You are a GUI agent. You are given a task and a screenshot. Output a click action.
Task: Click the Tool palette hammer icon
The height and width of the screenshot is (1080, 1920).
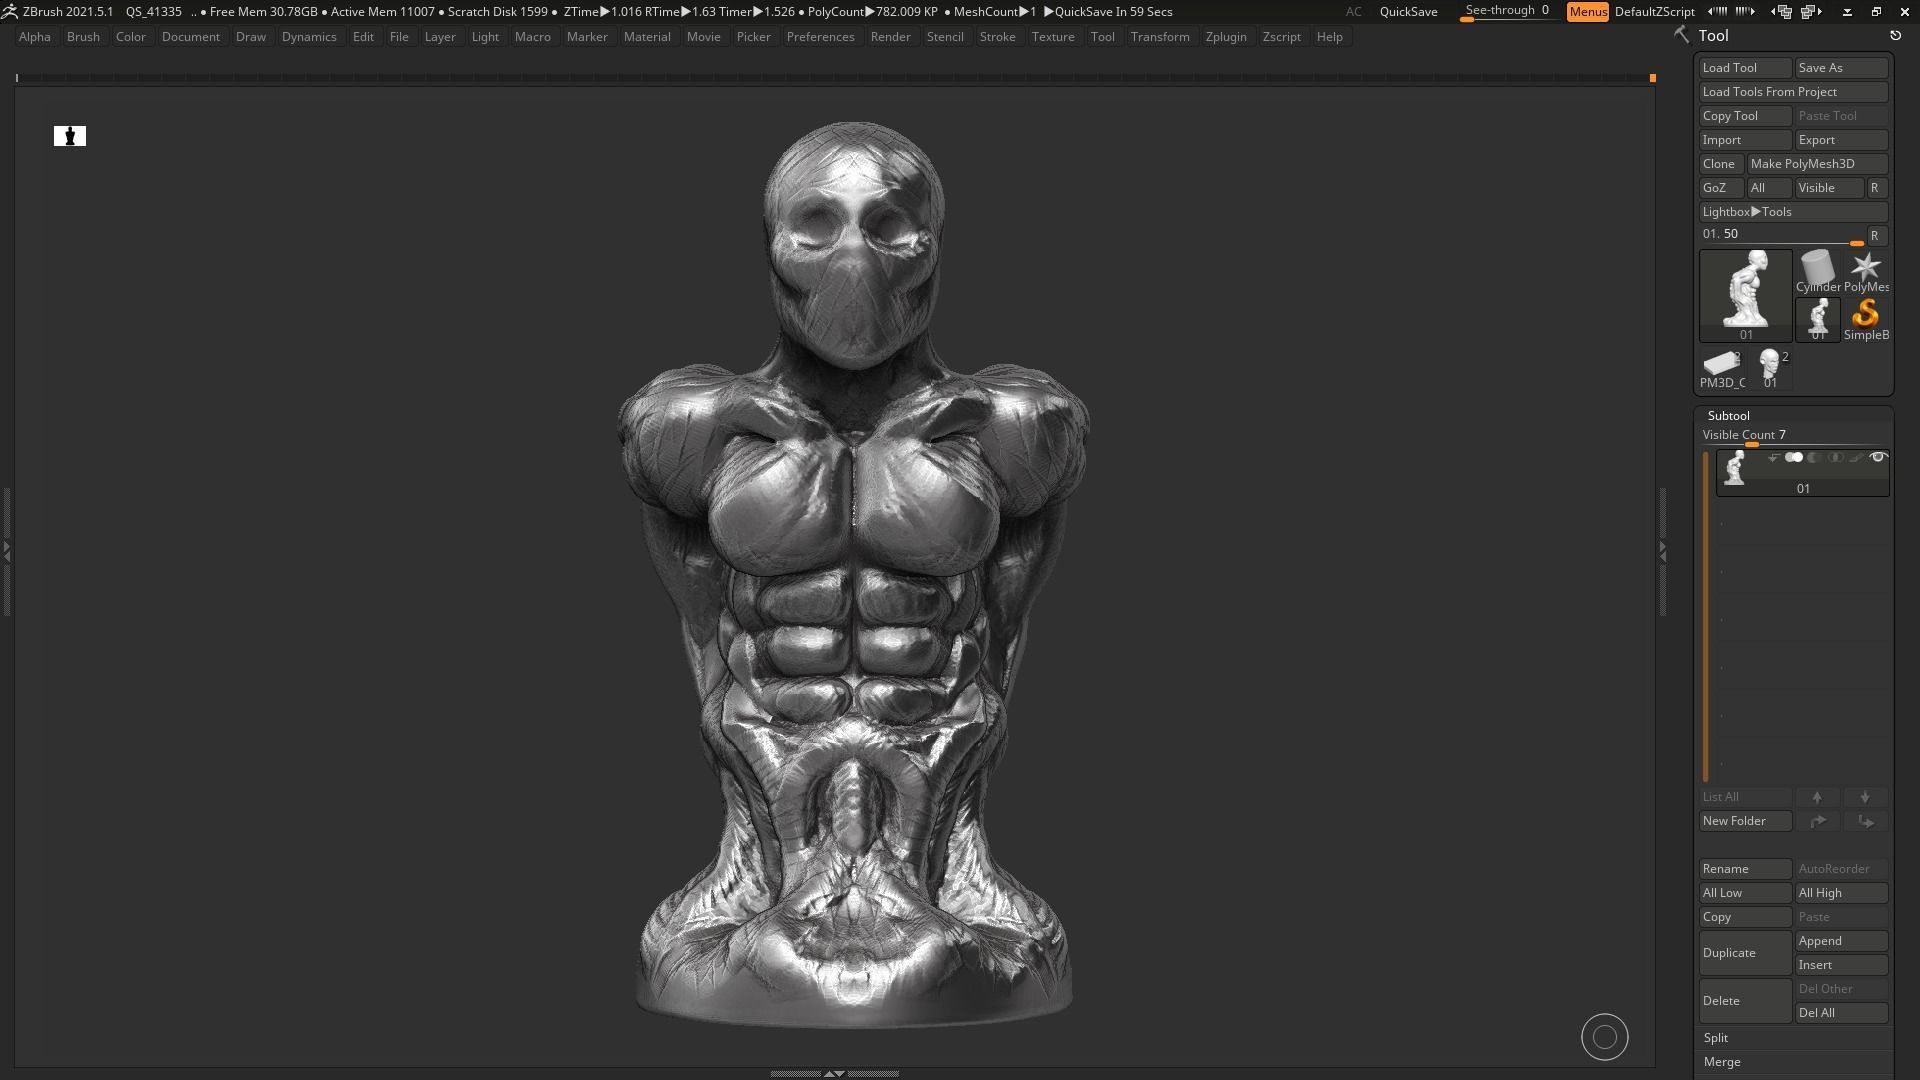tap(1682, 35)
